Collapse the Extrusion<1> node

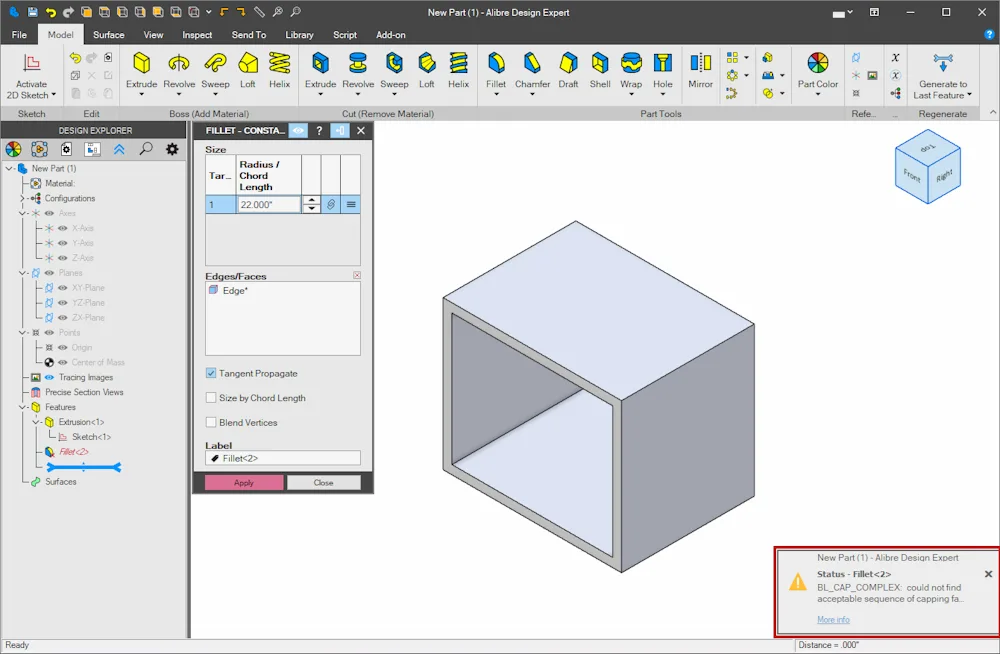pyautogui.click(x=36, y=422)
